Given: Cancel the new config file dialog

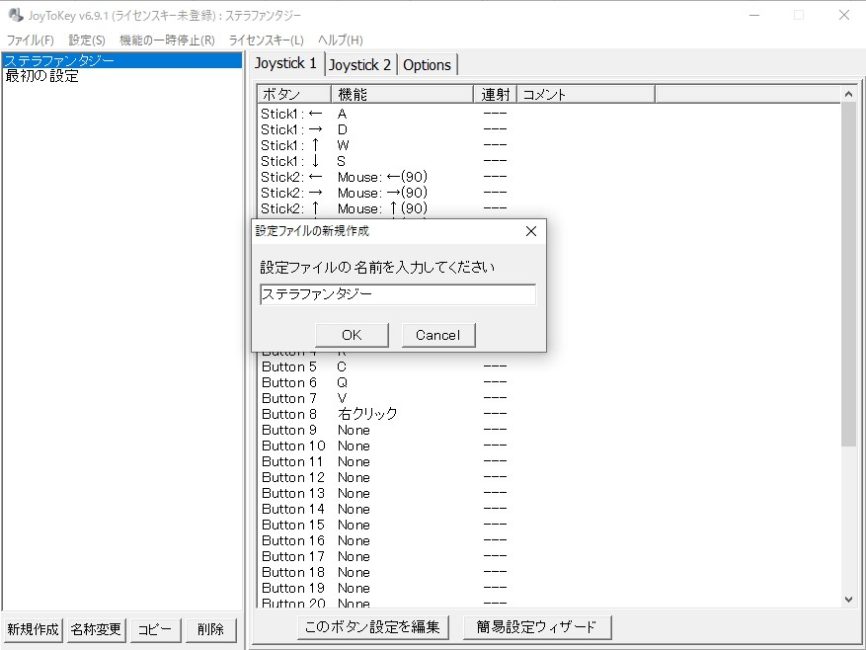Looking at the screenshot, I should coord(438,335).
